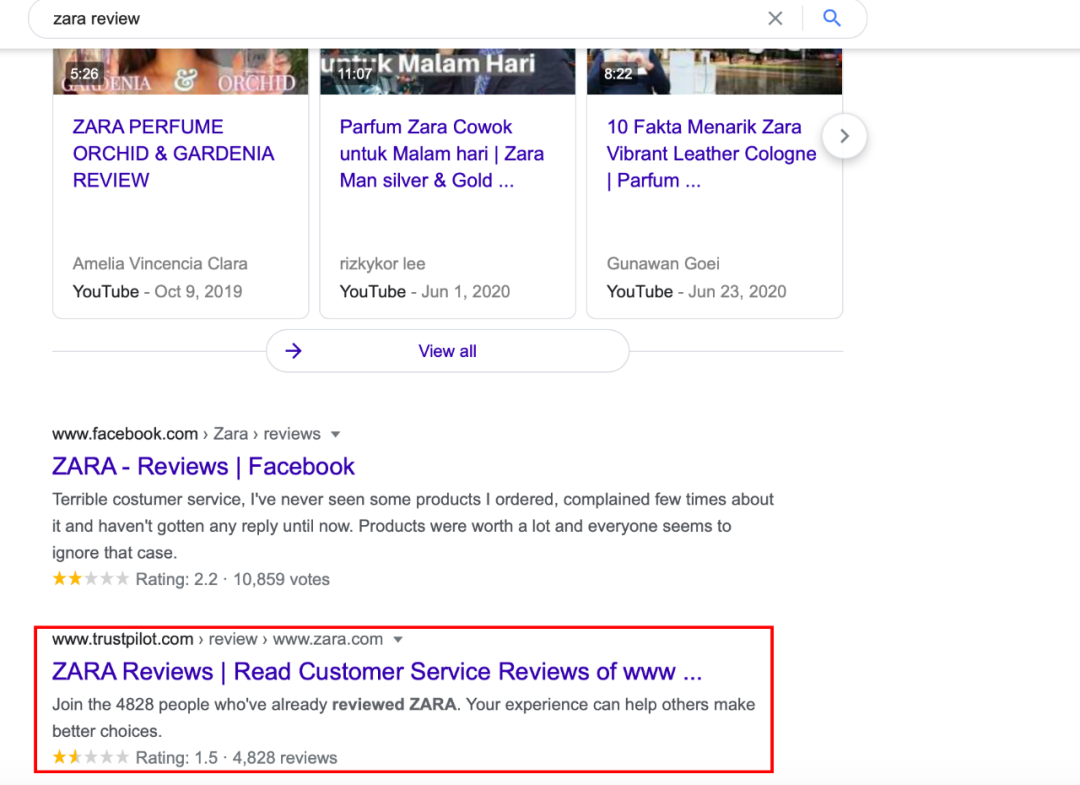Open '10 Fakta Menarik Zara Vibrant Leather' link
The image size is (1080, 785).
point(711,154)
